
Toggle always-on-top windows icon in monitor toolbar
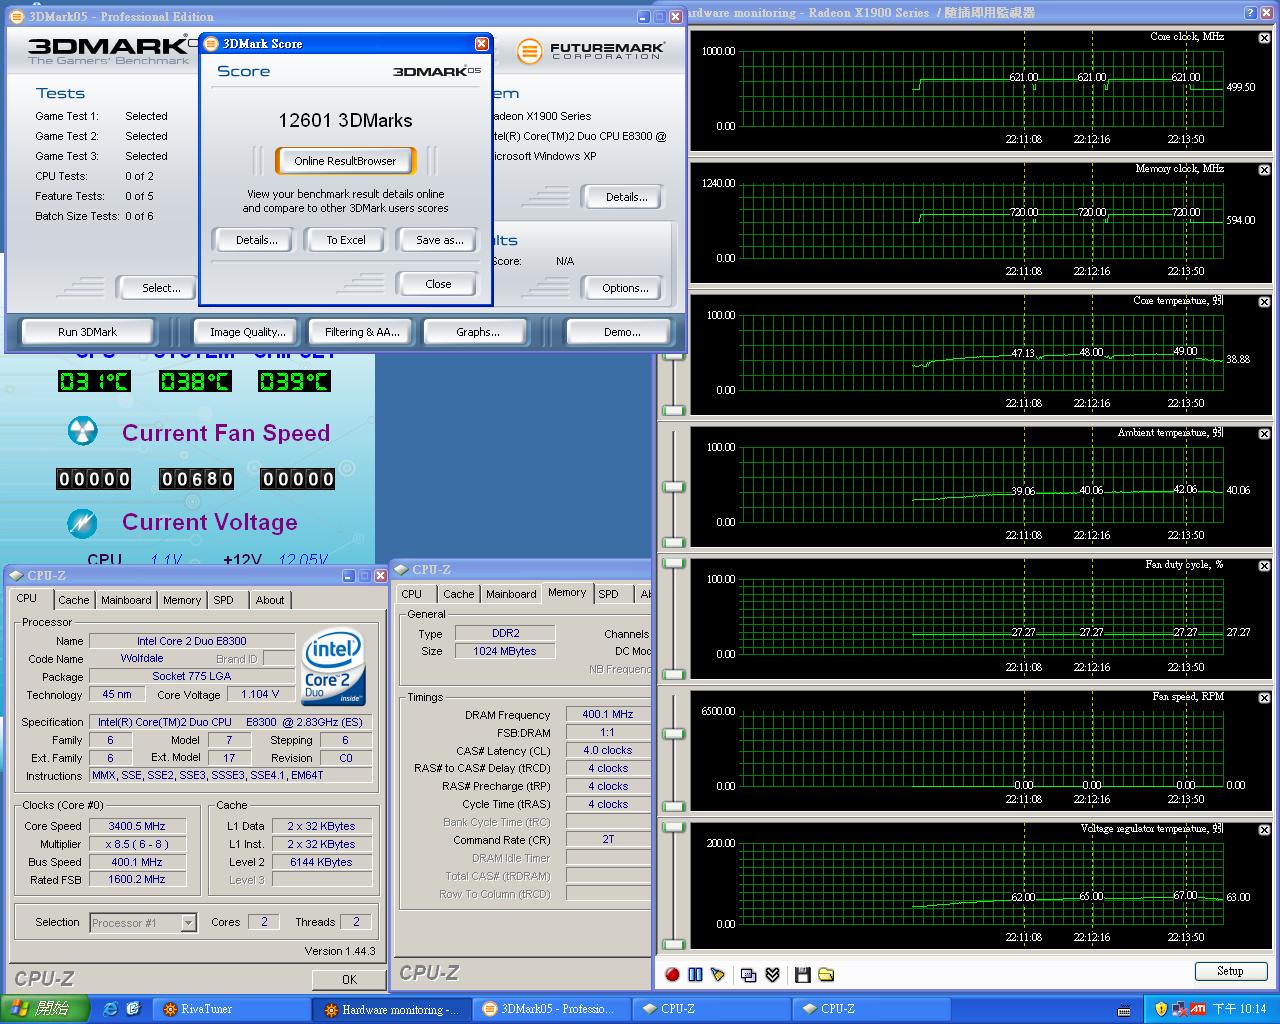click(748, 974)
